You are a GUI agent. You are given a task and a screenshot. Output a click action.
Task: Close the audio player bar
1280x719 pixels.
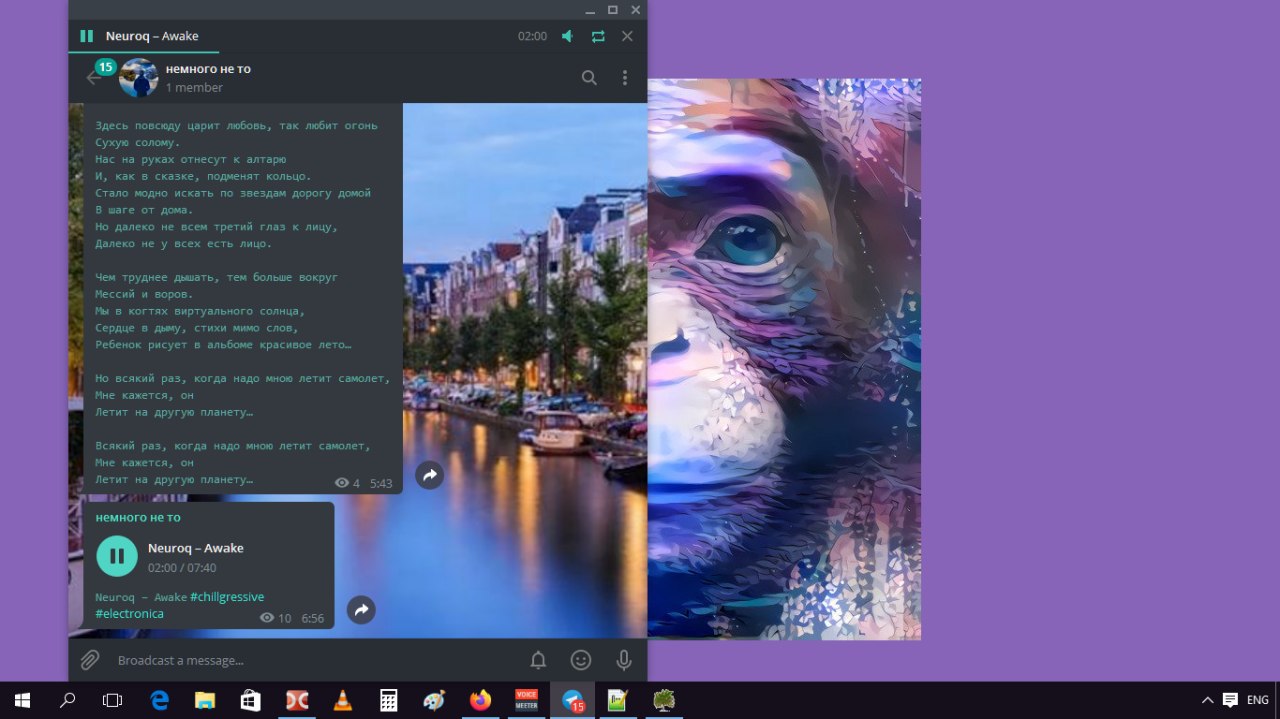627,36
